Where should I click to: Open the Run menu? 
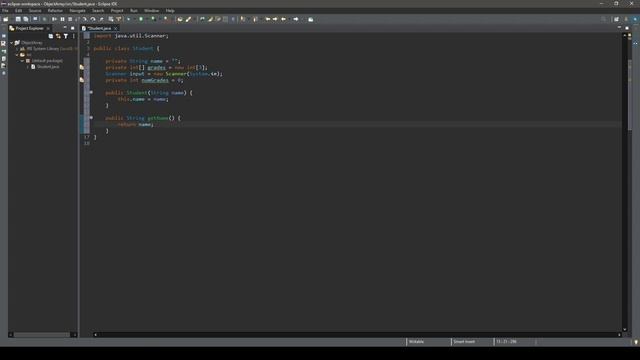[x=134, y=11]
